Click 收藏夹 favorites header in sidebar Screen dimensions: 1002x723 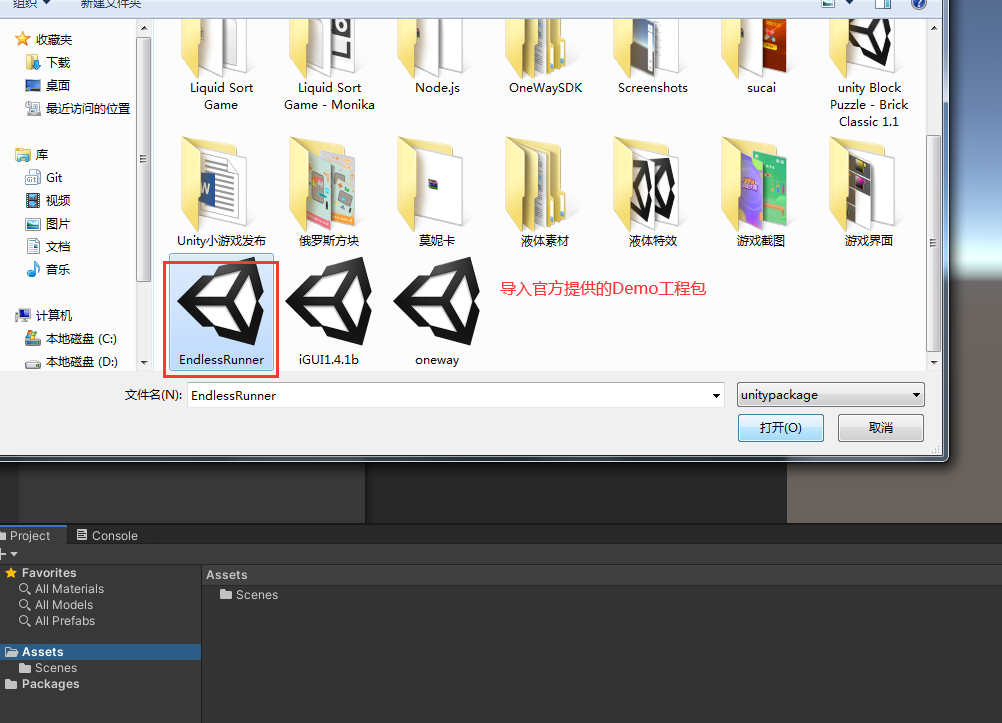tap(43, 40)
